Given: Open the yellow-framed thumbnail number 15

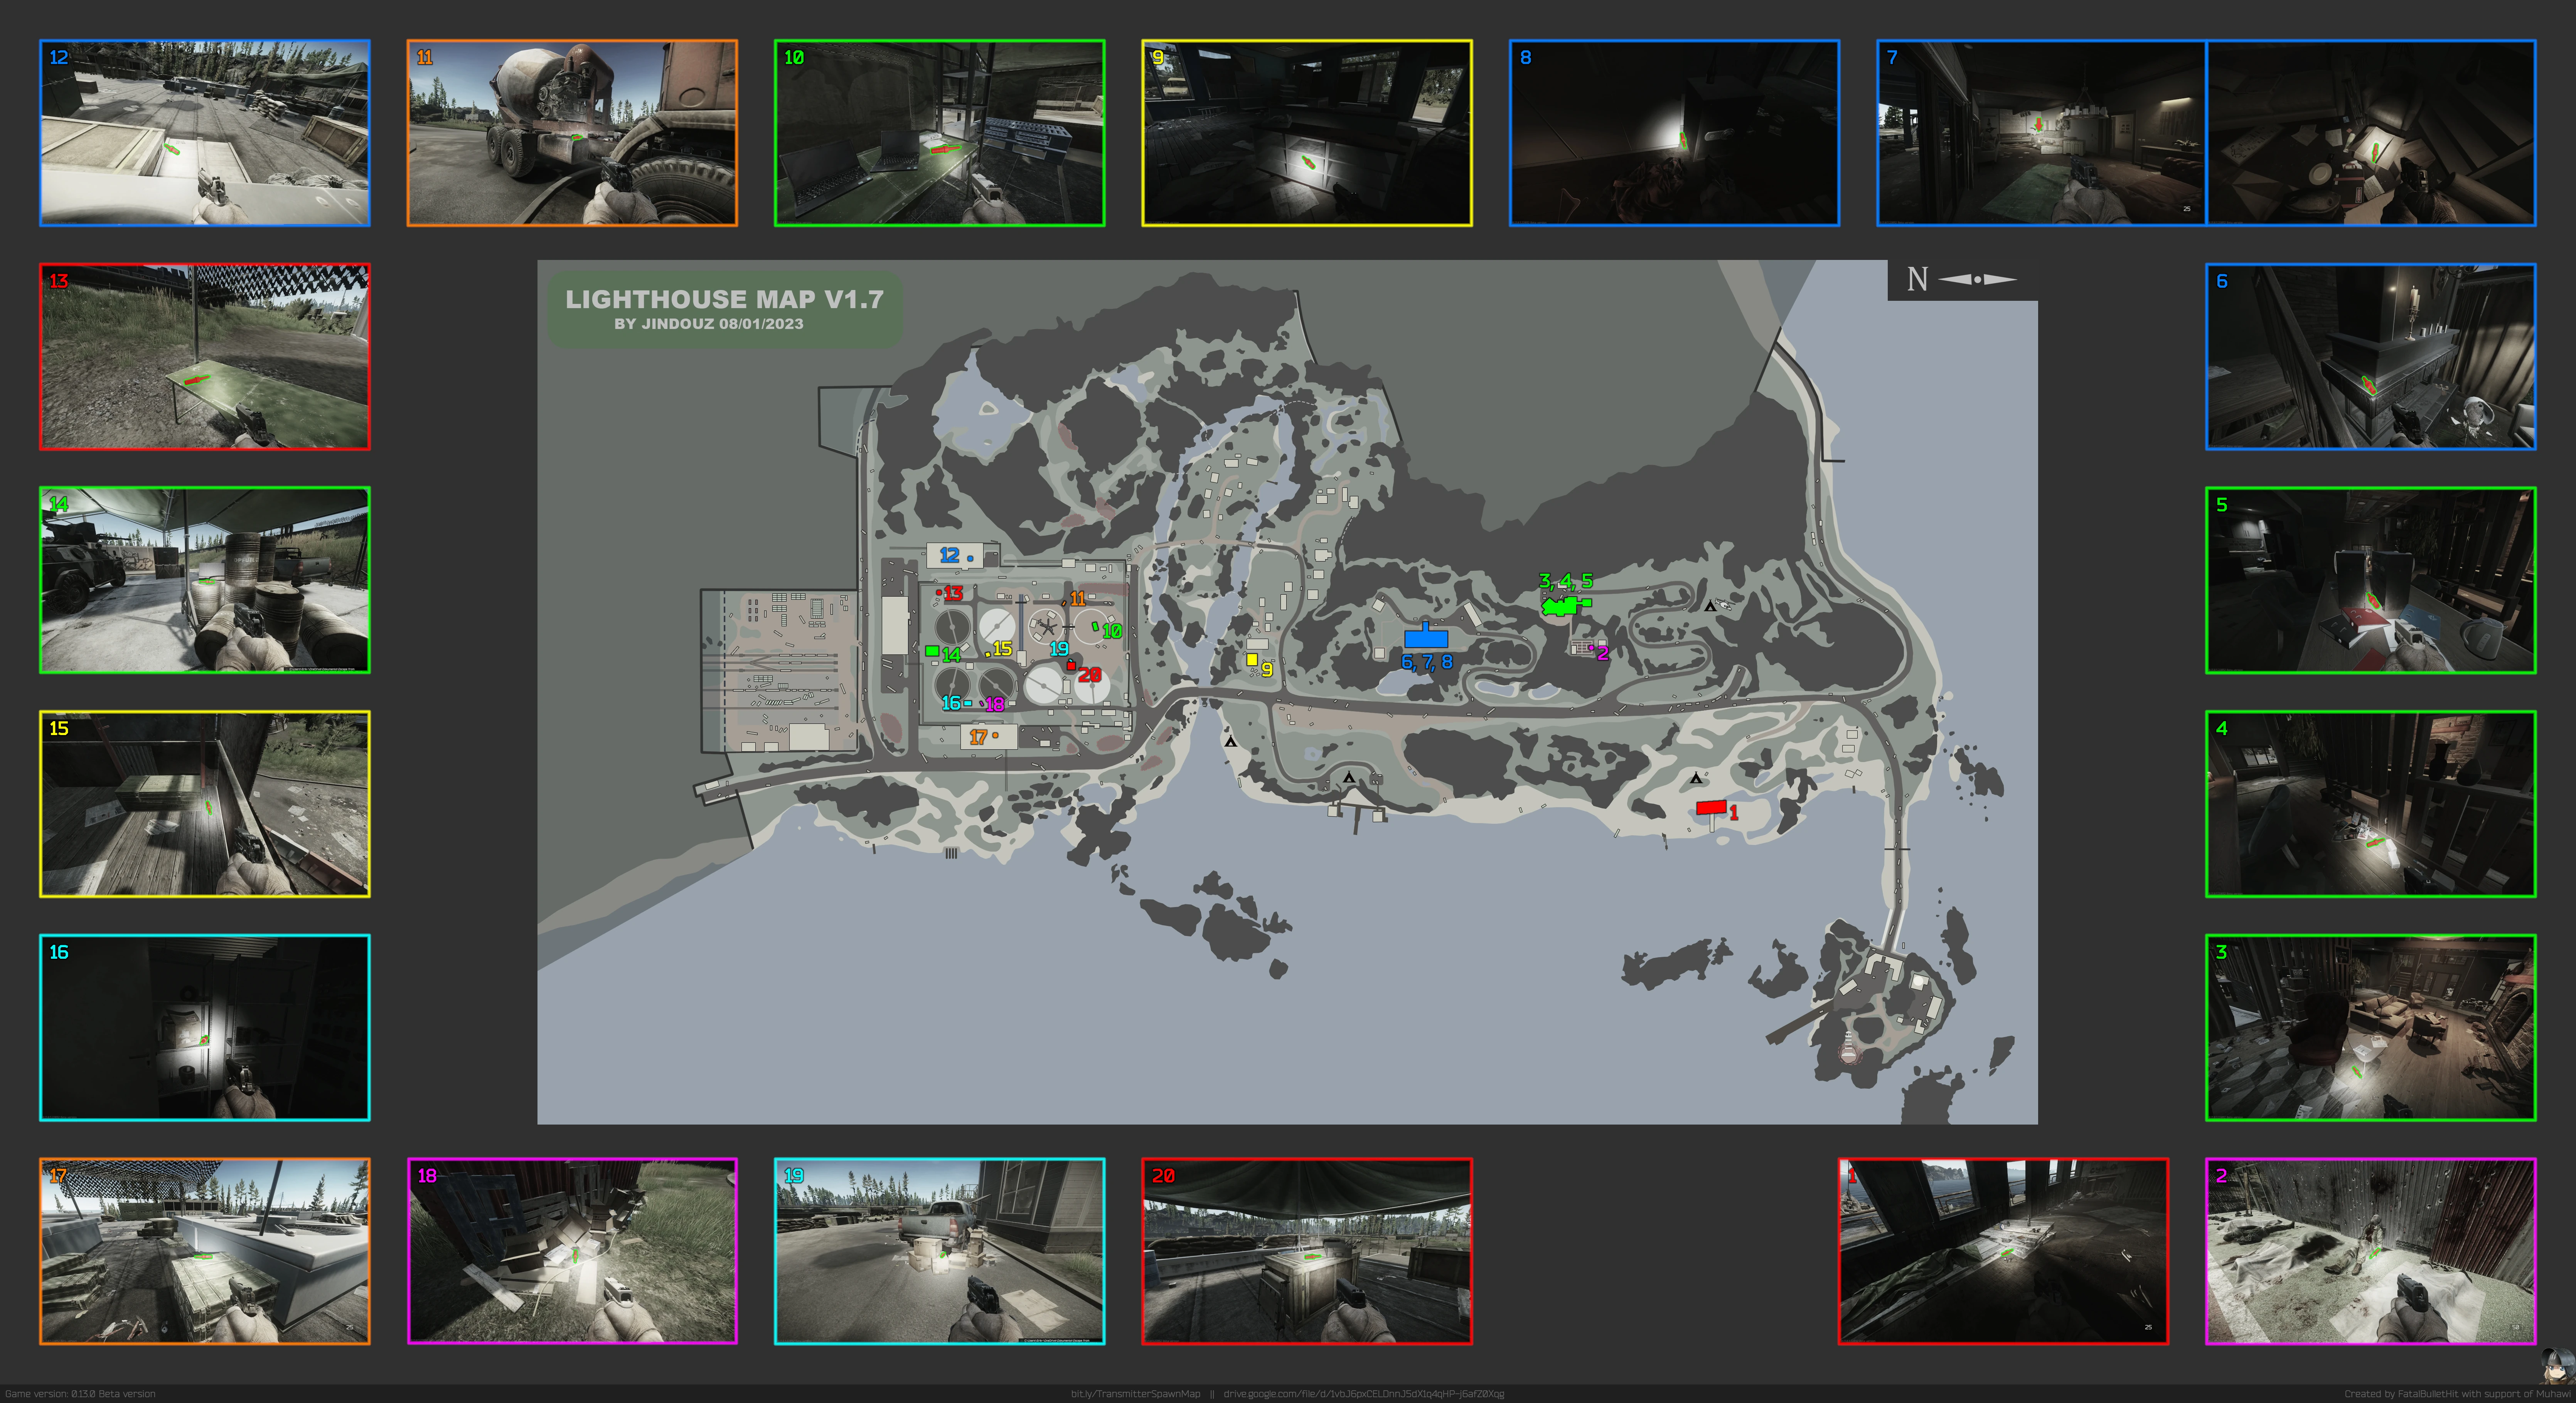Looking at the screenshot, I should [205, 804].
